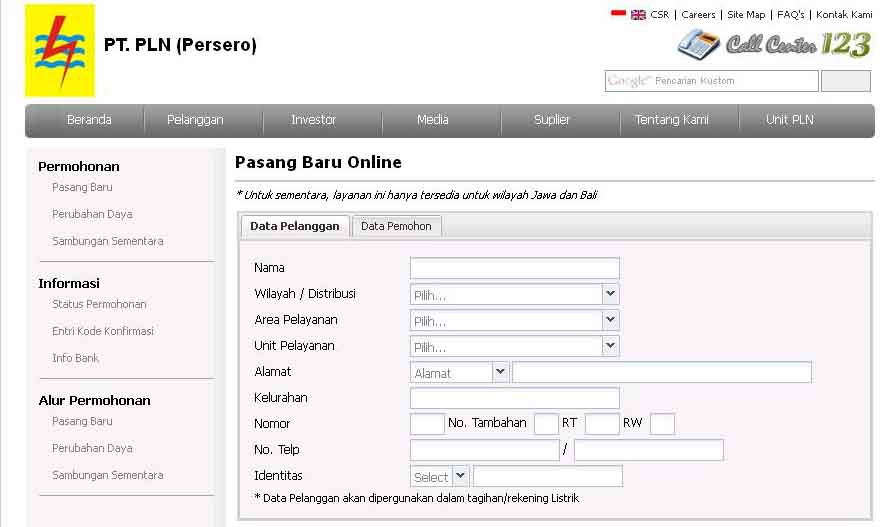Click the Nomor input field

pos(427,424)
